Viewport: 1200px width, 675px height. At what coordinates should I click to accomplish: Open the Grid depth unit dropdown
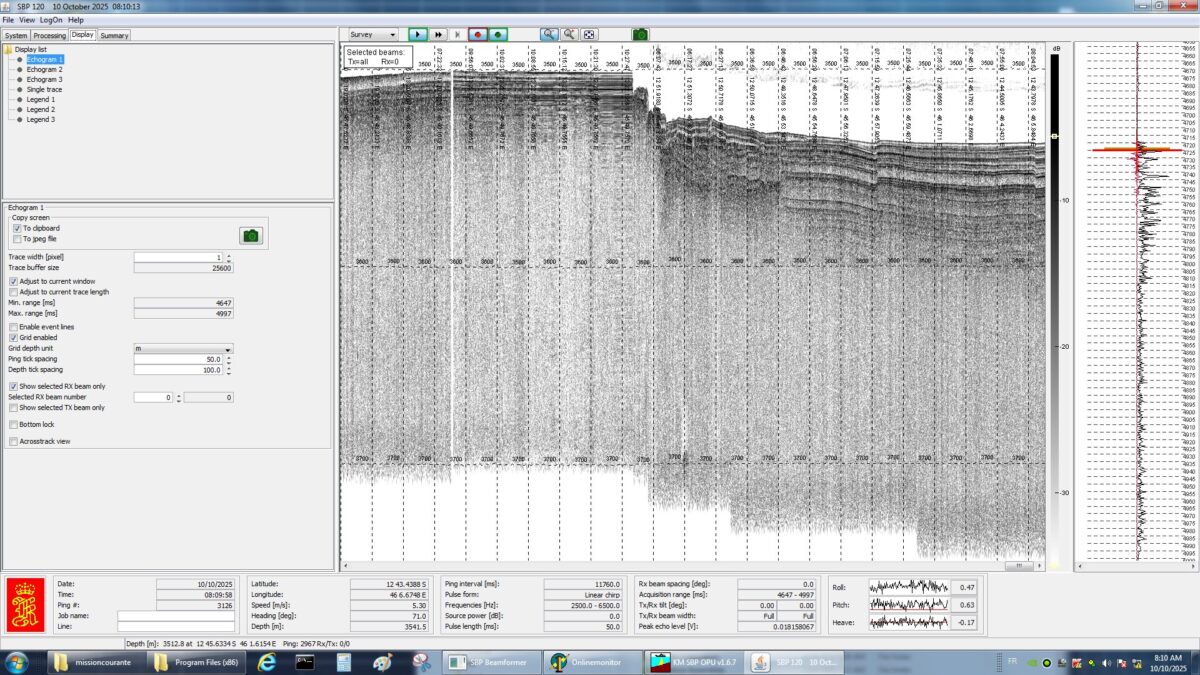183,349
